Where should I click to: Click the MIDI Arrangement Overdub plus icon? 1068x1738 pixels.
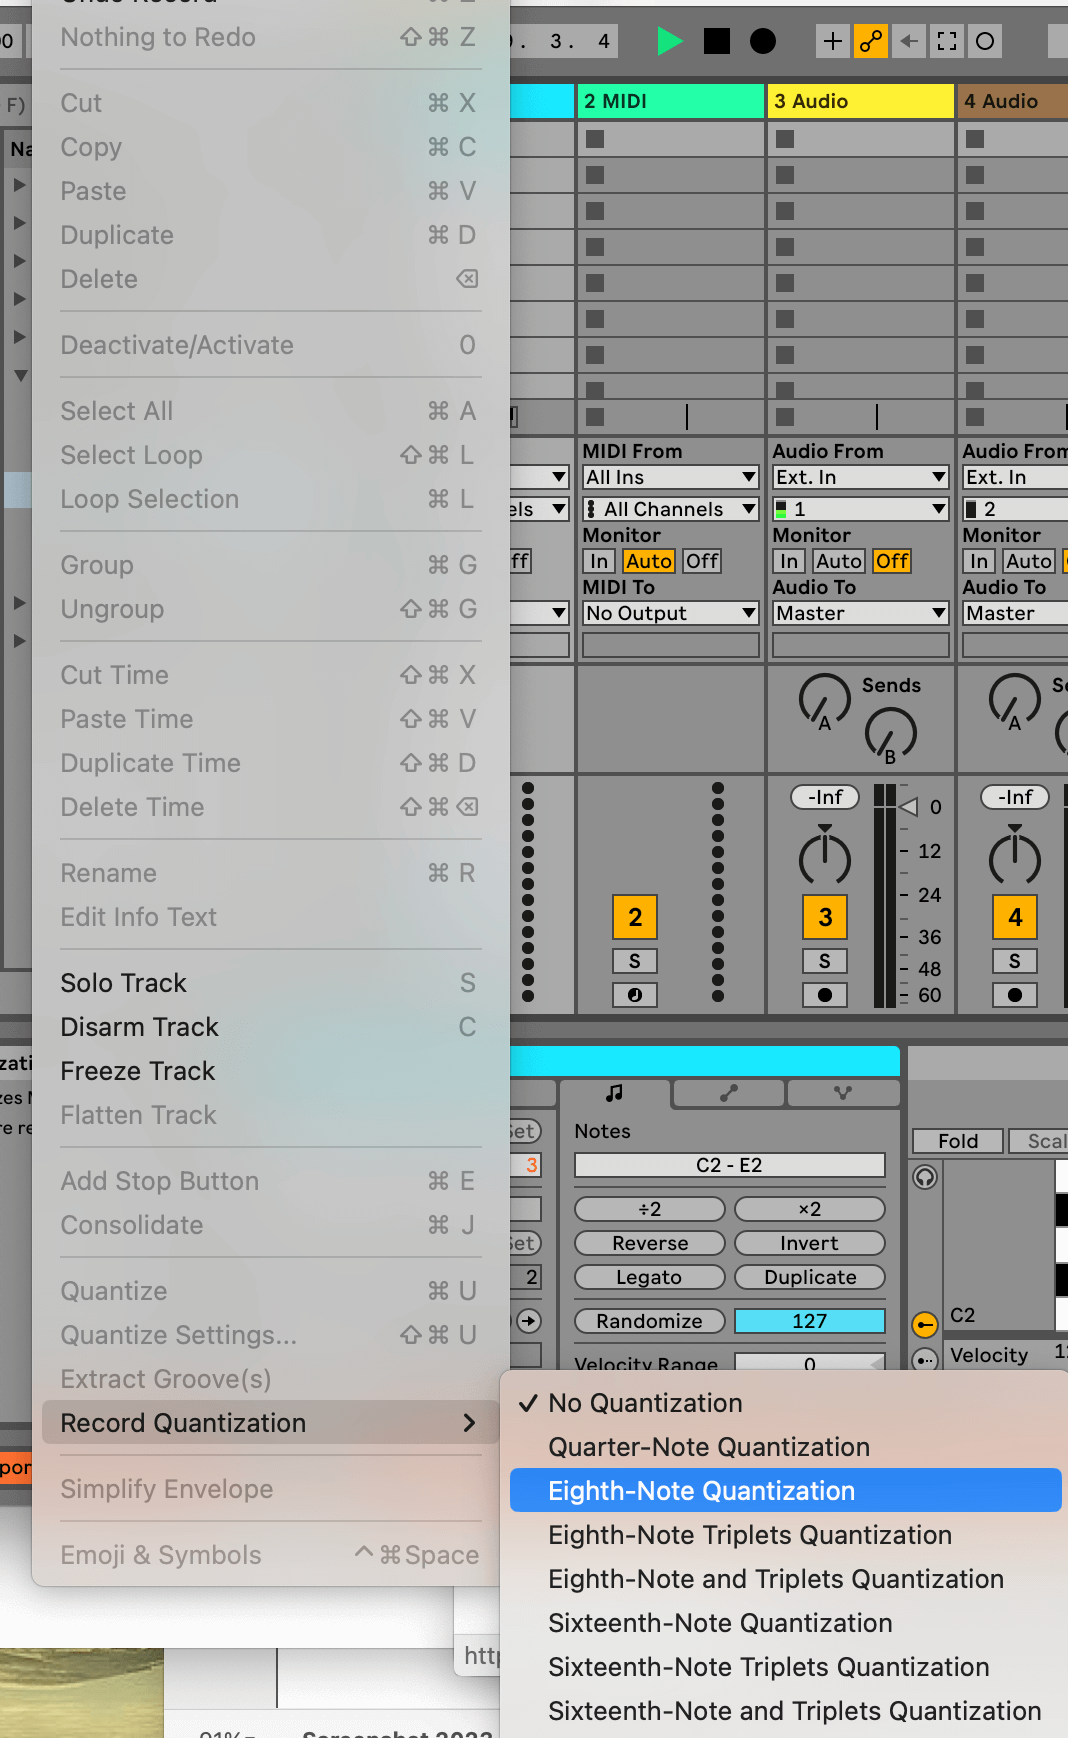(x=832, y=41)
